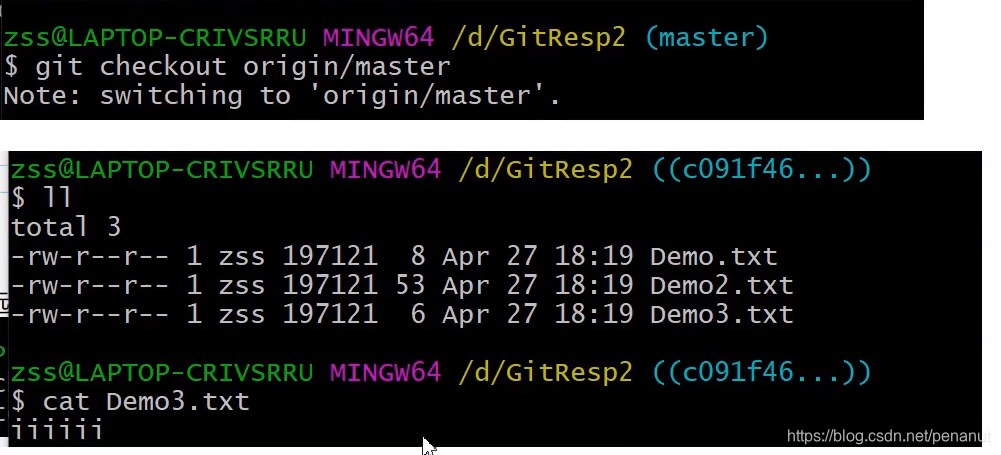This screenshot has height=455, width=1001.
Task: Click the file size value '53' in Demo2.txt row
Action: coord(410,285)
